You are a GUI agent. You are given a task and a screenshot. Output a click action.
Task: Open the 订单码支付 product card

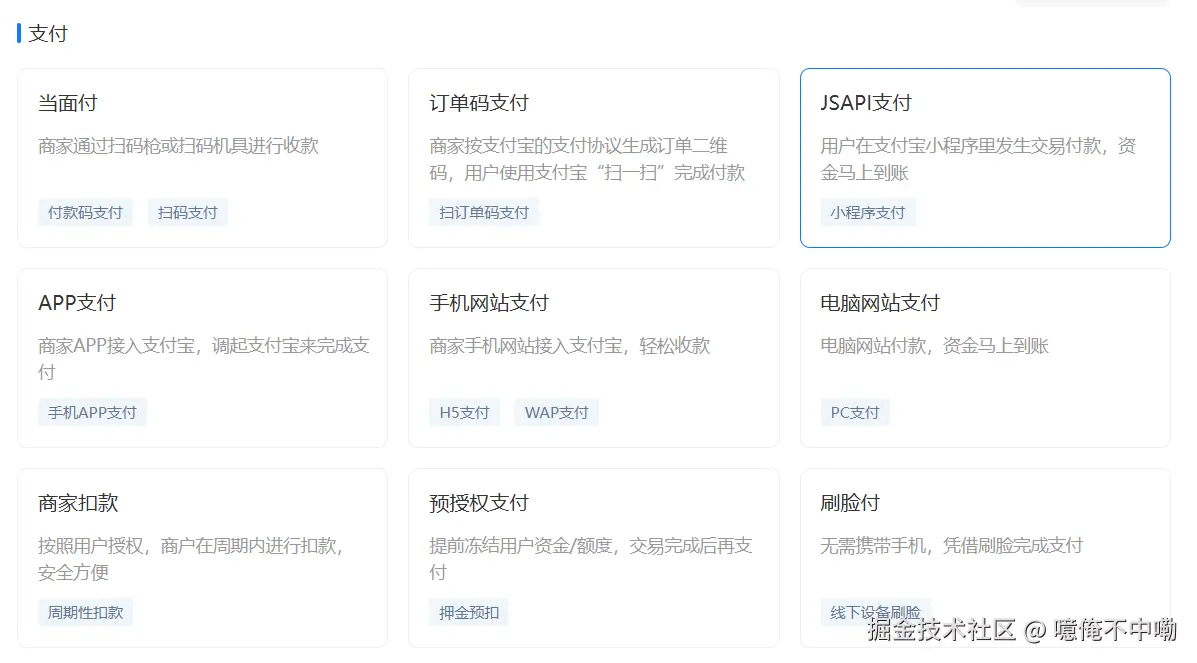[592, 155]
